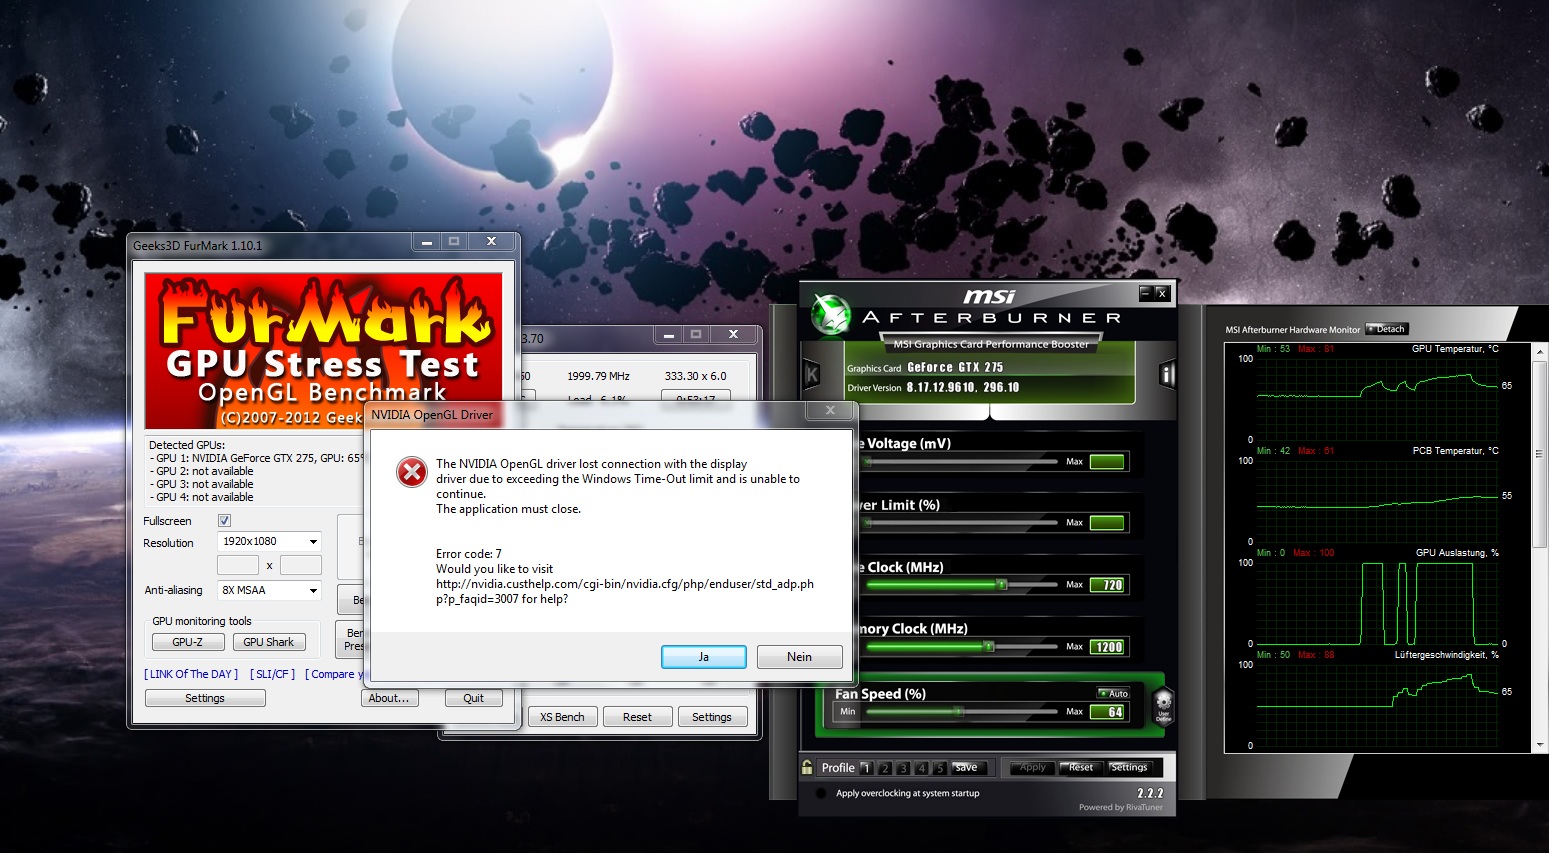This screenshot has height=853, width=1549.
Task: Click Driver Version 8.17.12.9610 text
Action: 933,387
